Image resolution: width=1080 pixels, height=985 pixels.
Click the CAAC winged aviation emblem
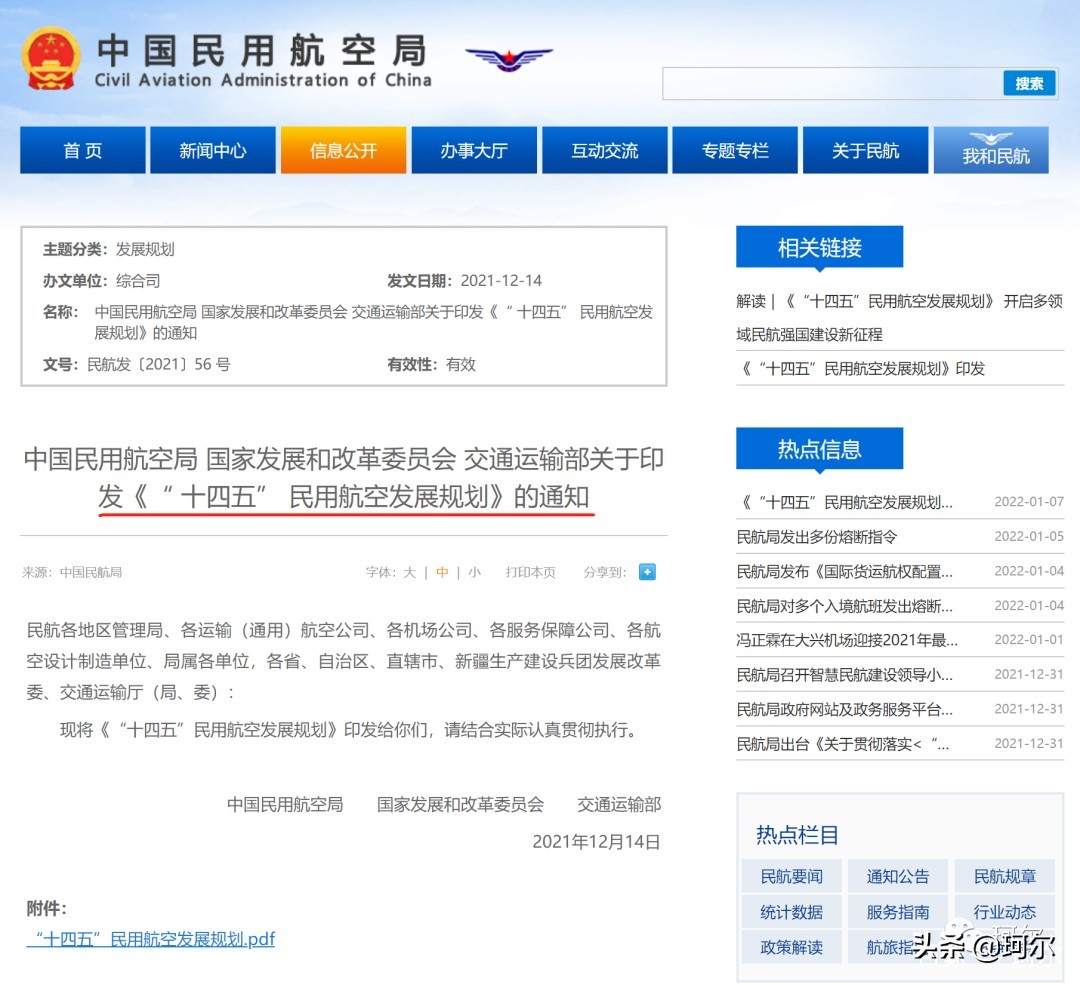(508, 58)
